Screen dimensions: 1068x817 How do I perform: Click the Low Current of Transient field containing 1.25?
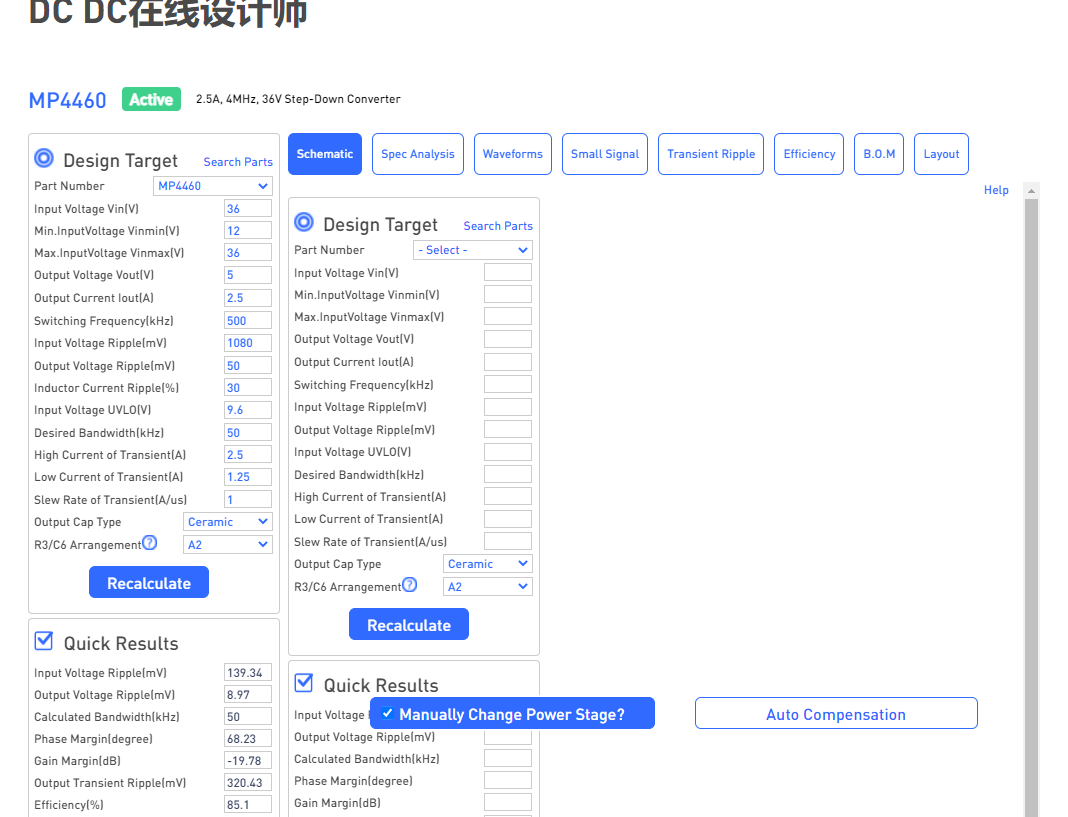[248, 477]
